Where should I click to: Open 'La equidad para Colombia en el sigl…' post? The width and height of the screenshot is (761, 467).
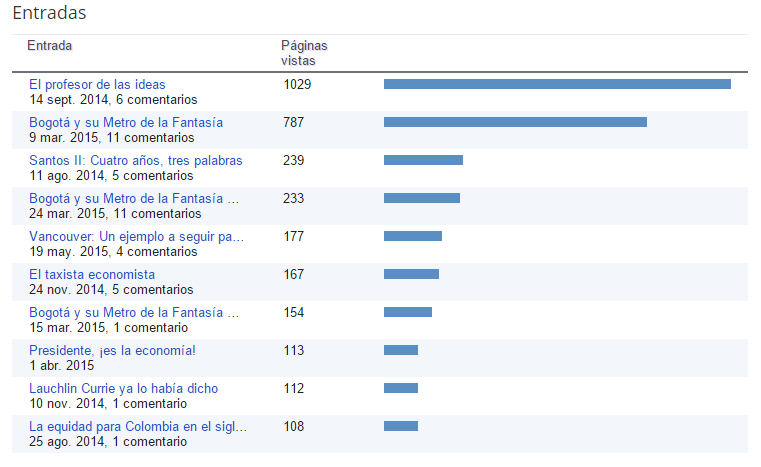click(138, 426)
